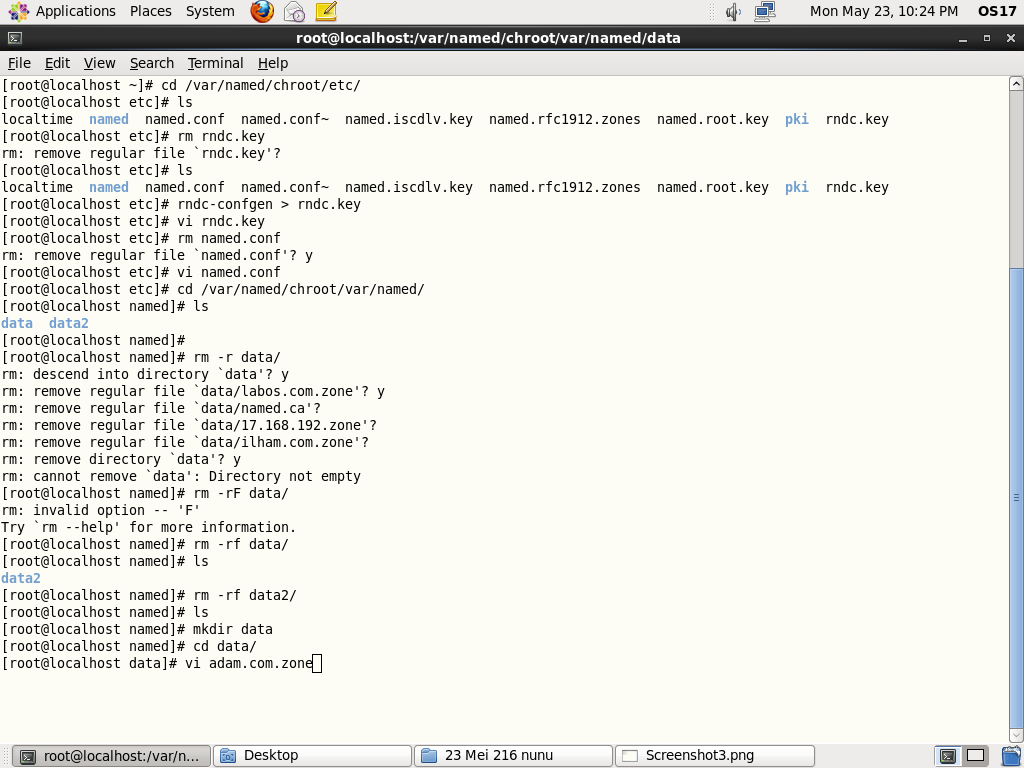Launch Firefox from the top panel
Image resolution: width=1024 pixels, height=768 pixels.
coord(260,11)
